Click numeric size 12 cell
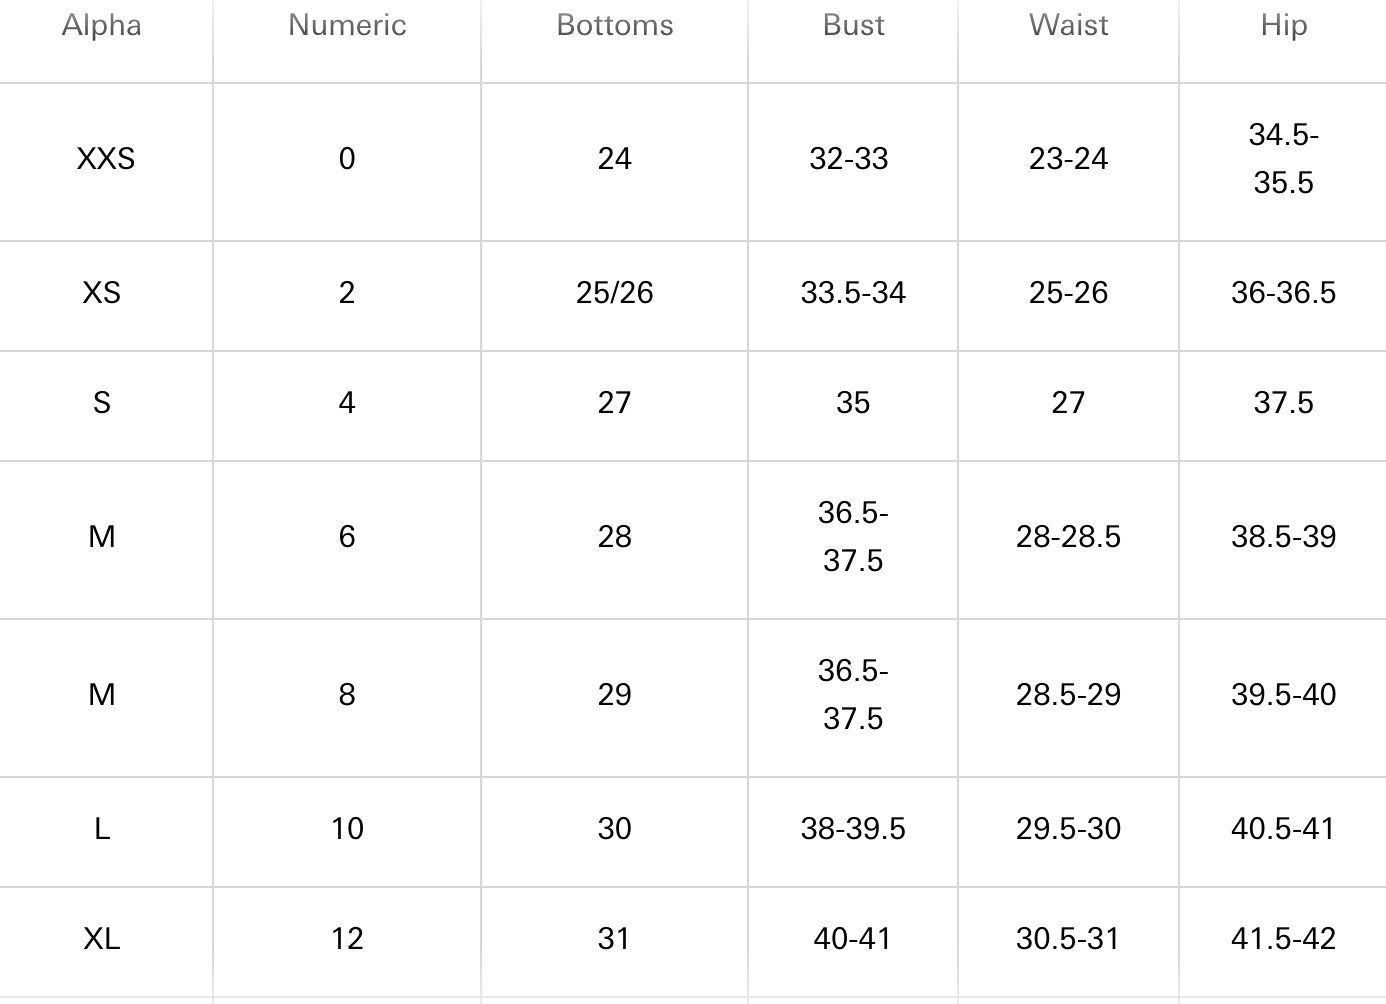 tap(347, 939)
